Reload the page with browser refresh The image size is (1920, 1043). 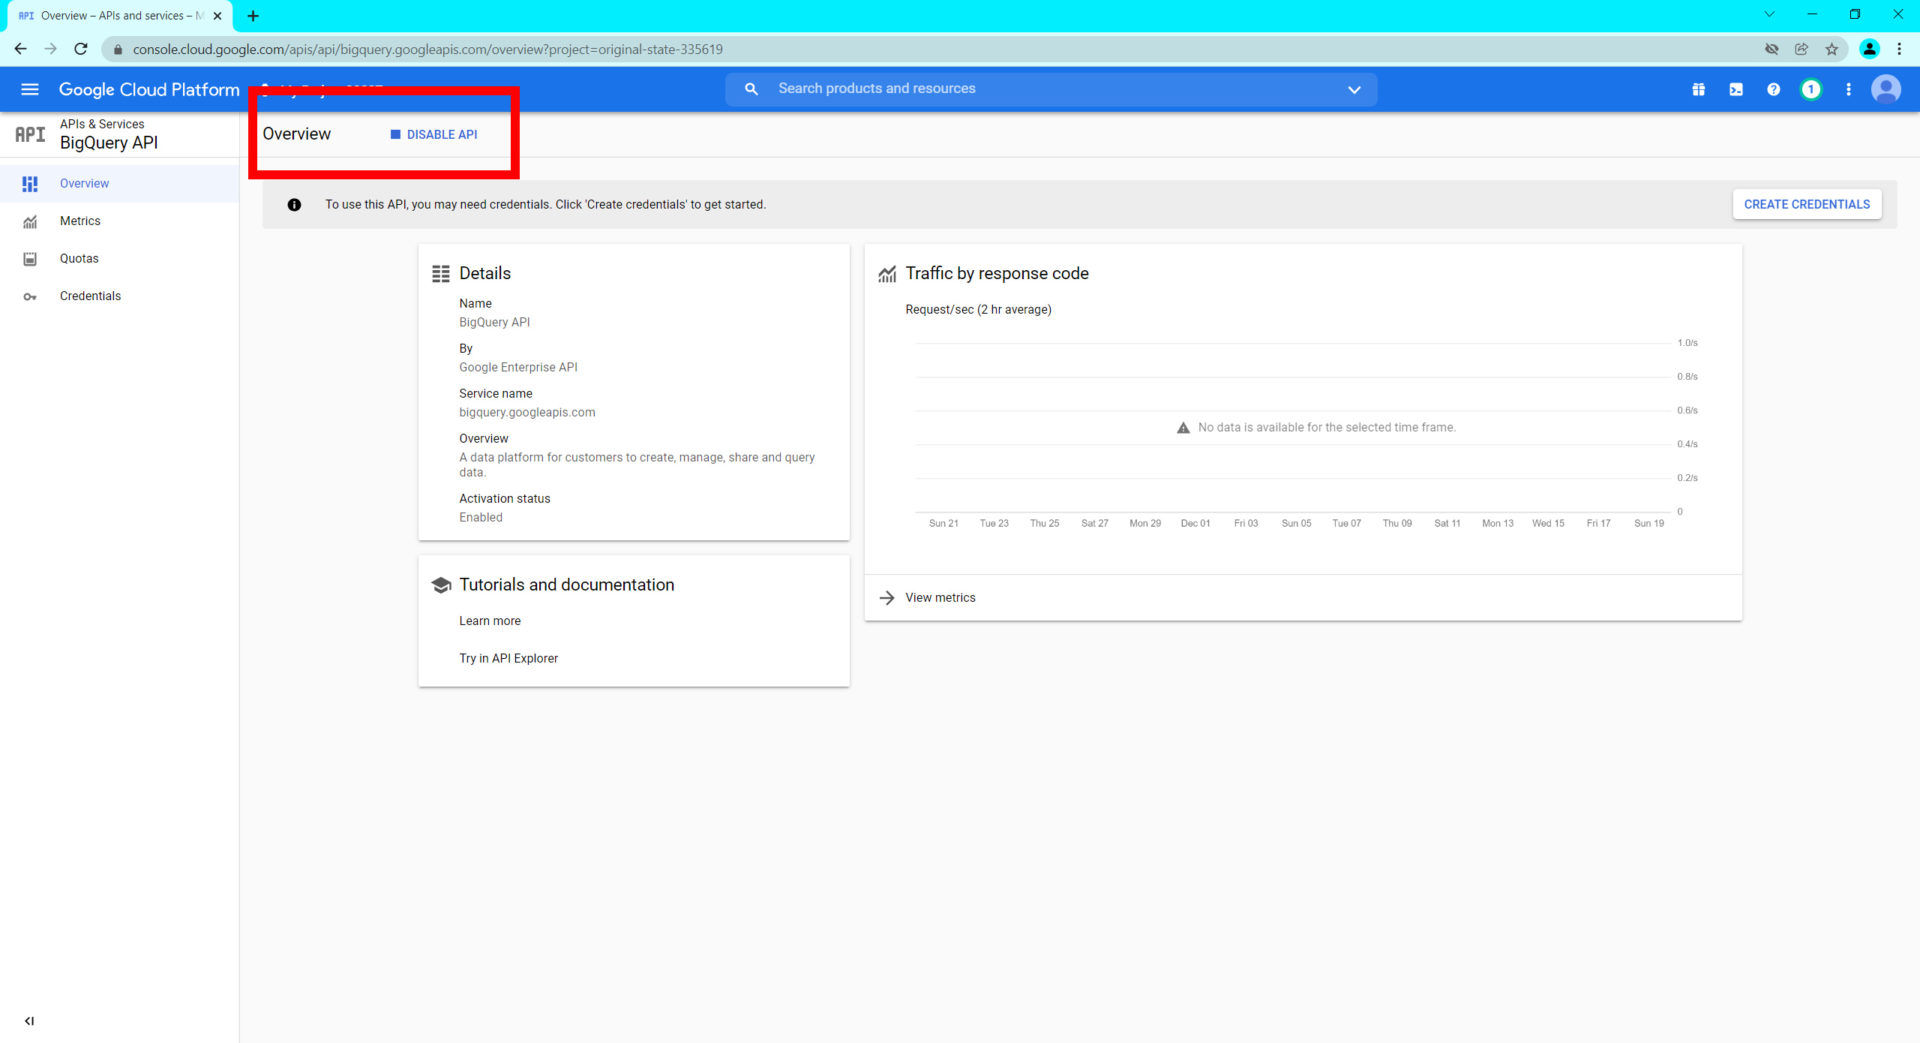[81, 48]
